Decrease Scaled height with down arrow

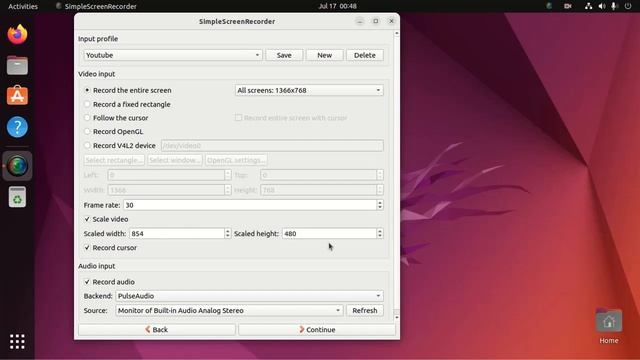coord(380,236)
